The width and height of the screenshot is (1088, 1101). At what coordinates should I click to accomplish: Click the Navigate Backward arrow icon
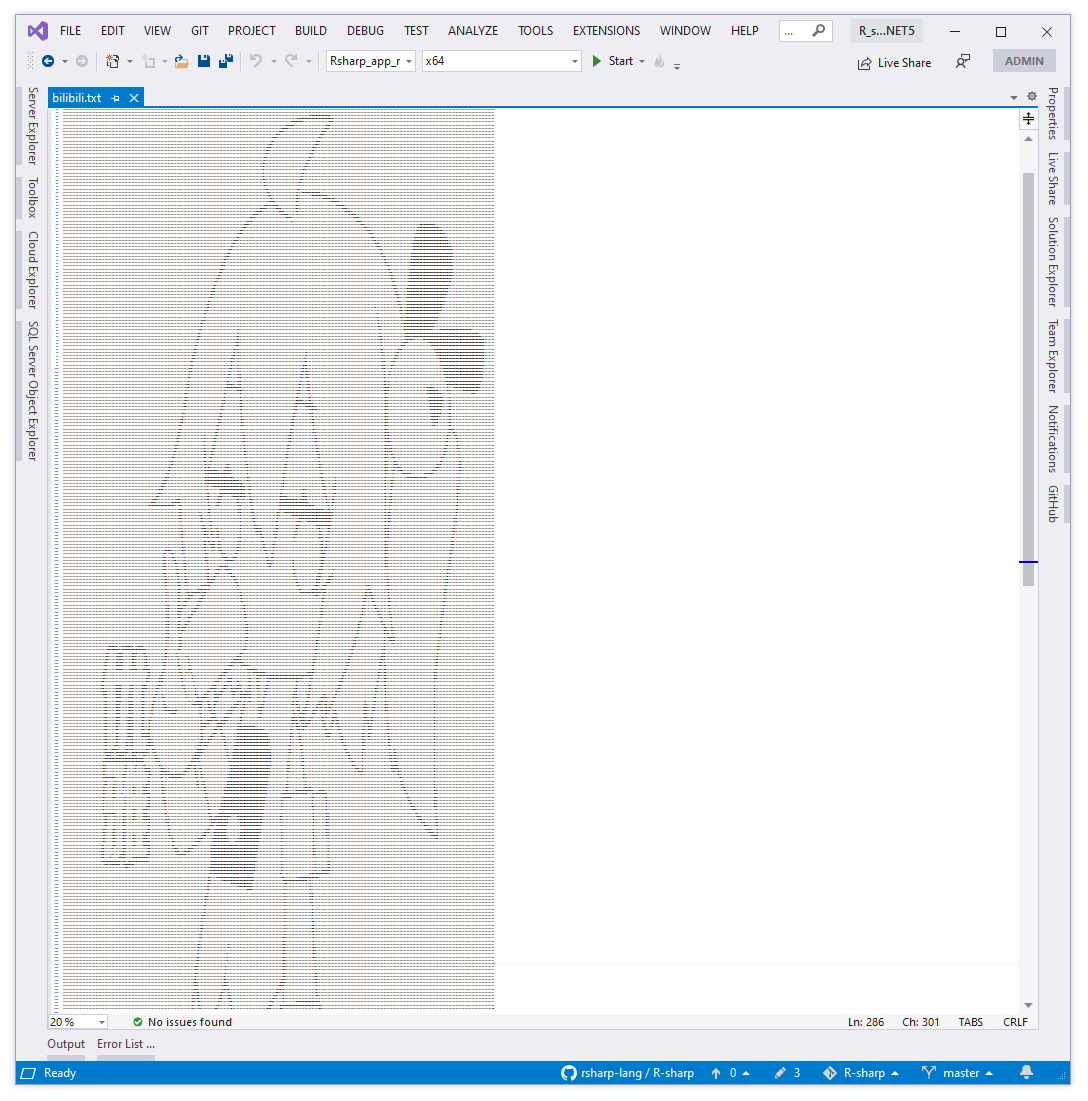pyautogui.click(x=48, y=61)
